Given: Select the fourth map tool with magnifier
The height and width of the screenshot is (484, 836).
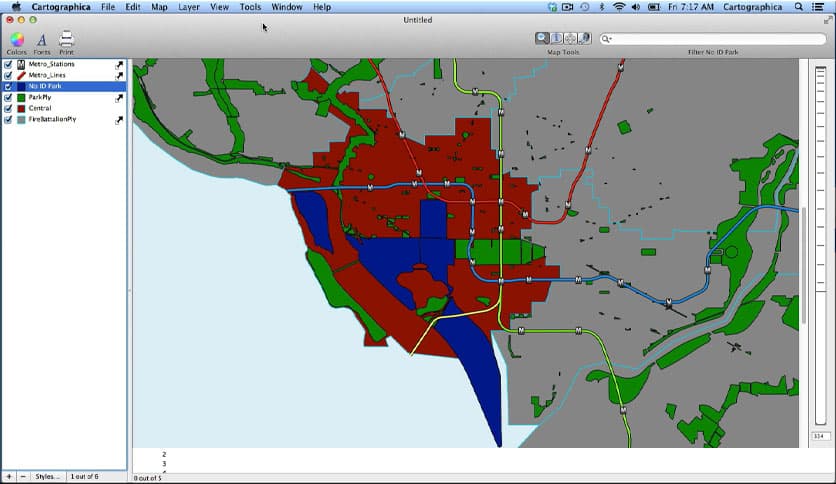Looking at the screenshot, I should click(585, 38).
